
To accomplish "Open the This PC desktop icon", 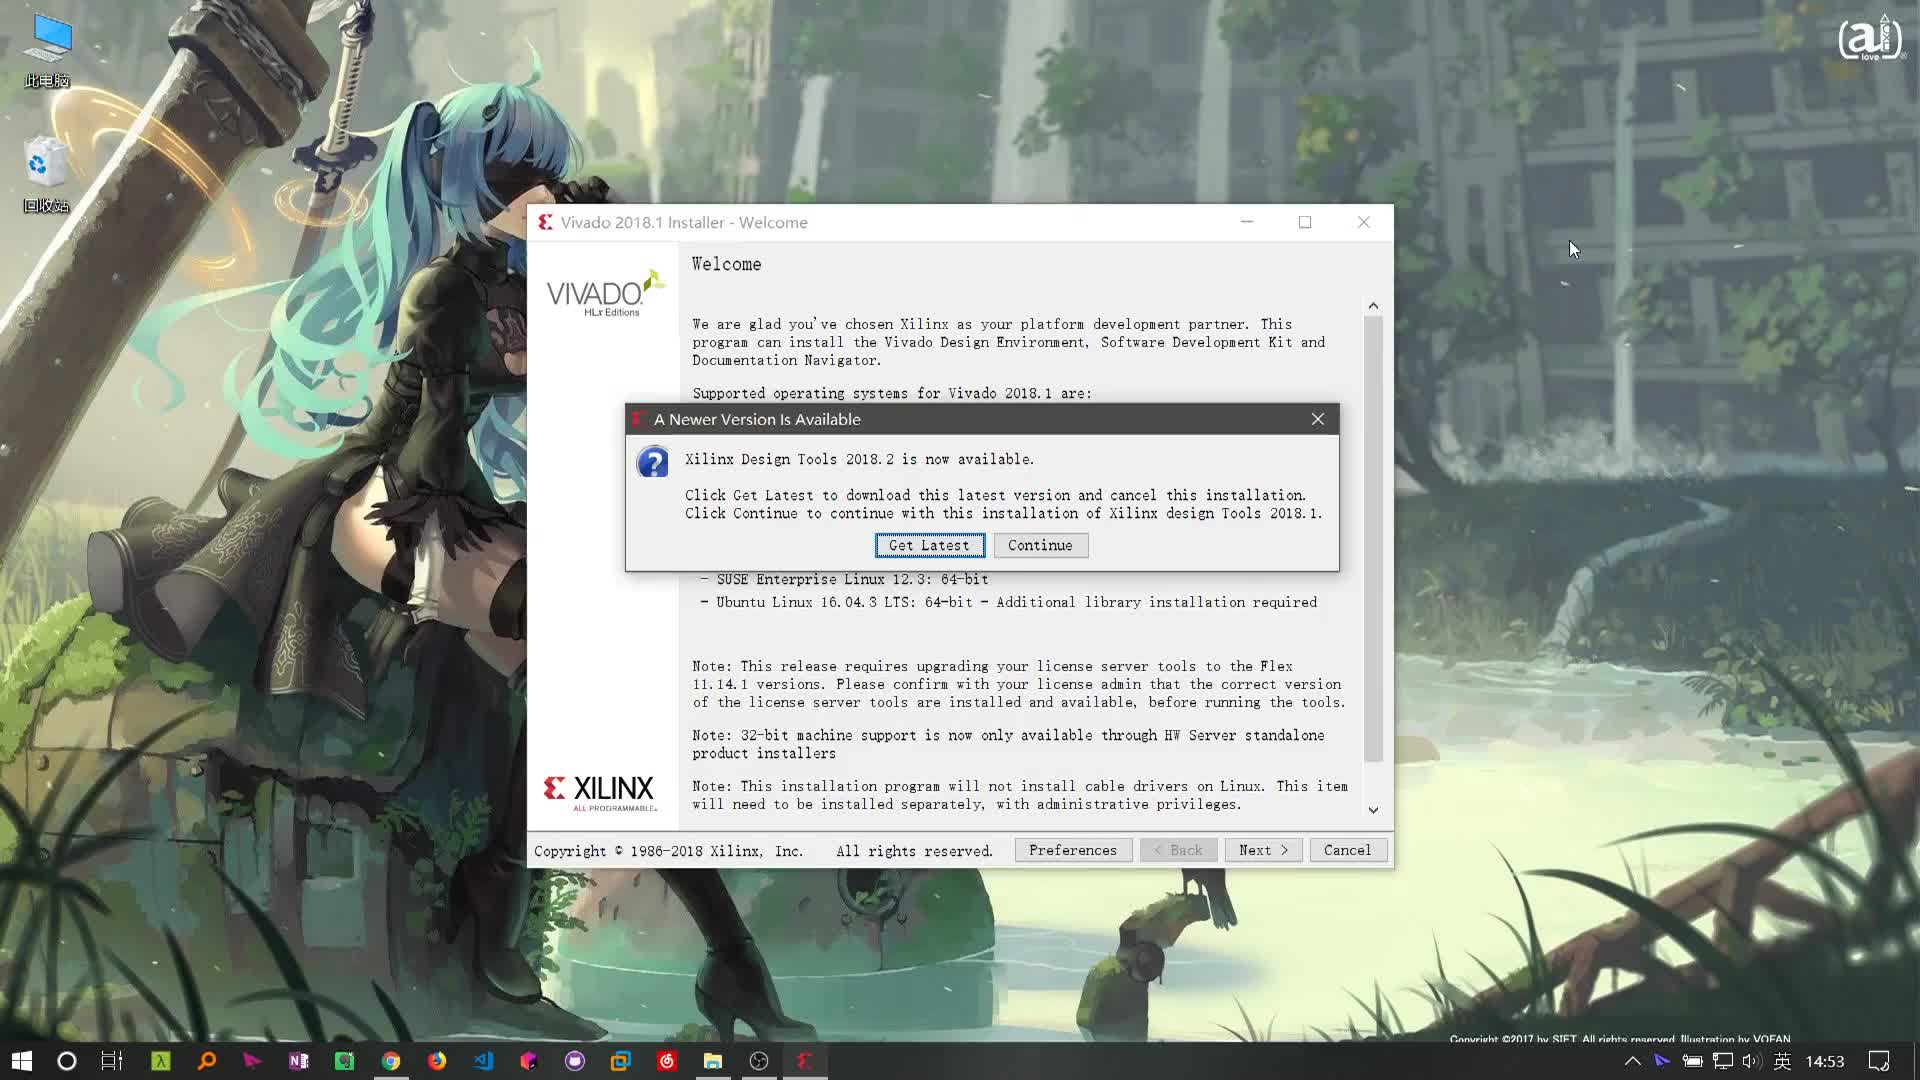I will [47, 51].
